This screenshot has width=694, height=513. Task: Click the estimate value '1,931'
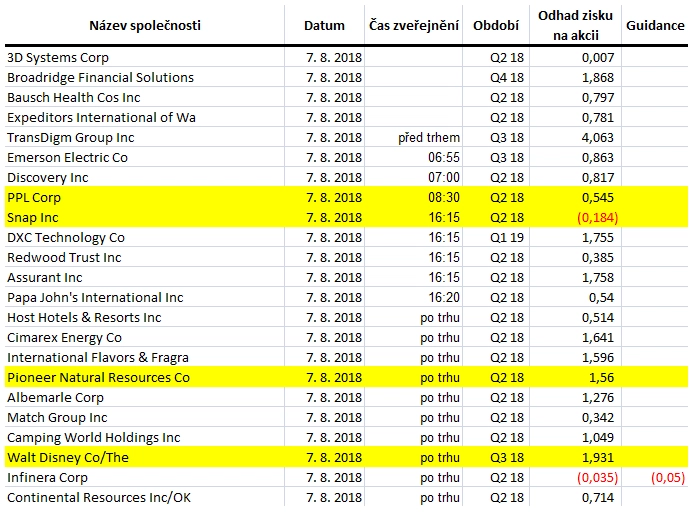(598, 458)
